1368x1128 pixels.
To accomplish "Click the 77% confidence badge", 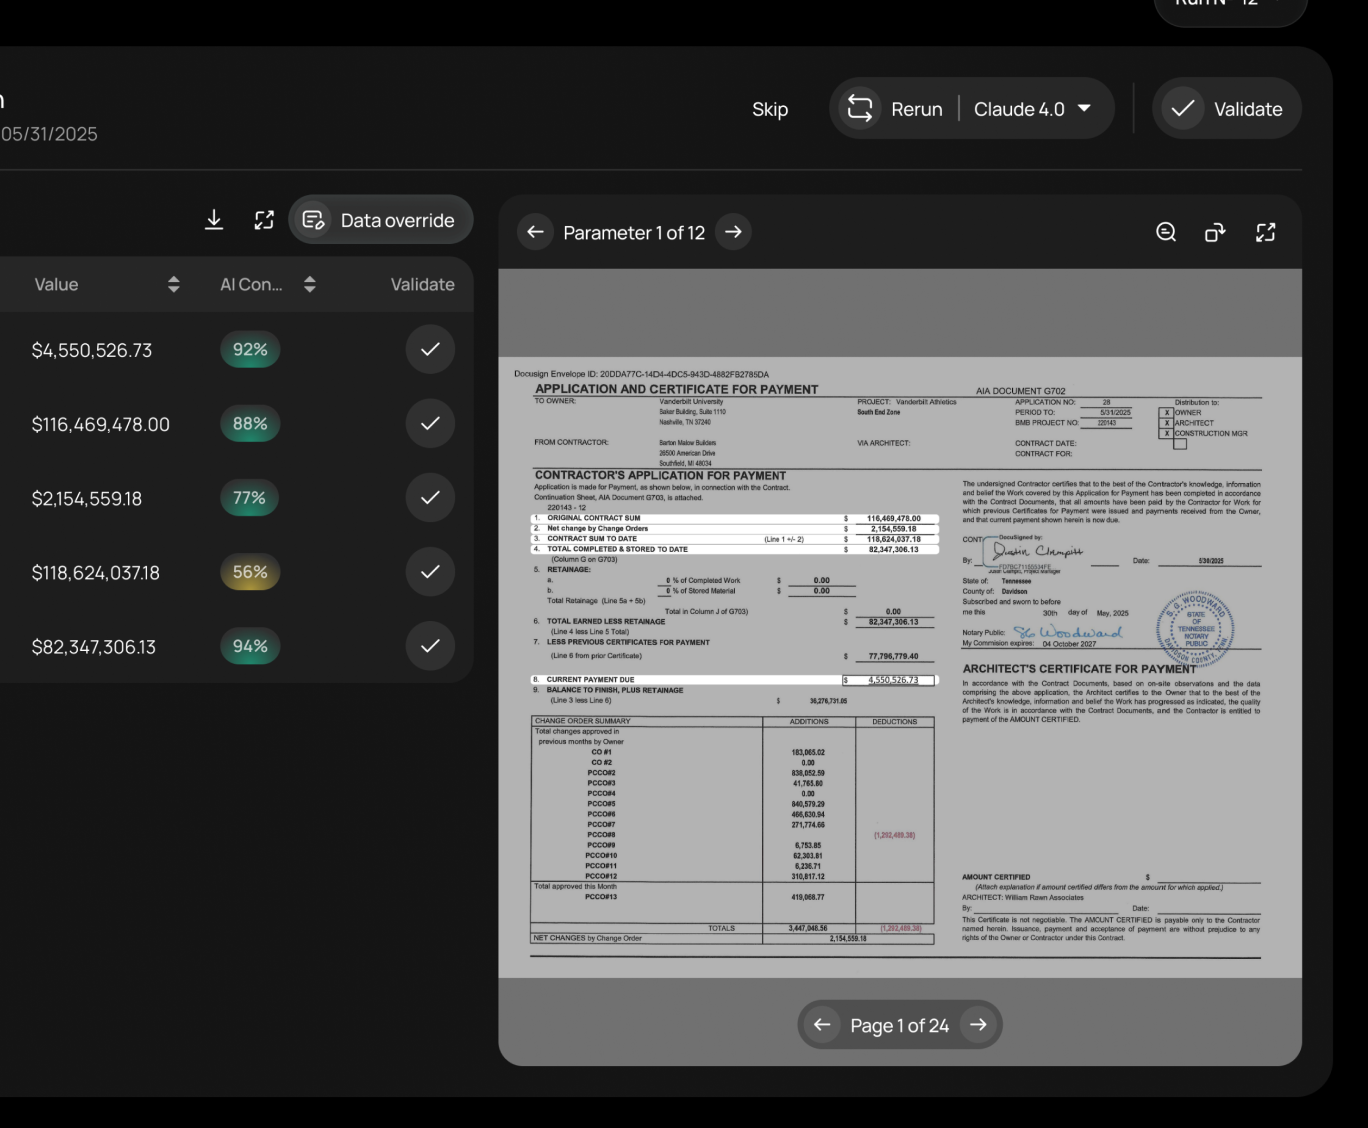I will coord(250,498).
